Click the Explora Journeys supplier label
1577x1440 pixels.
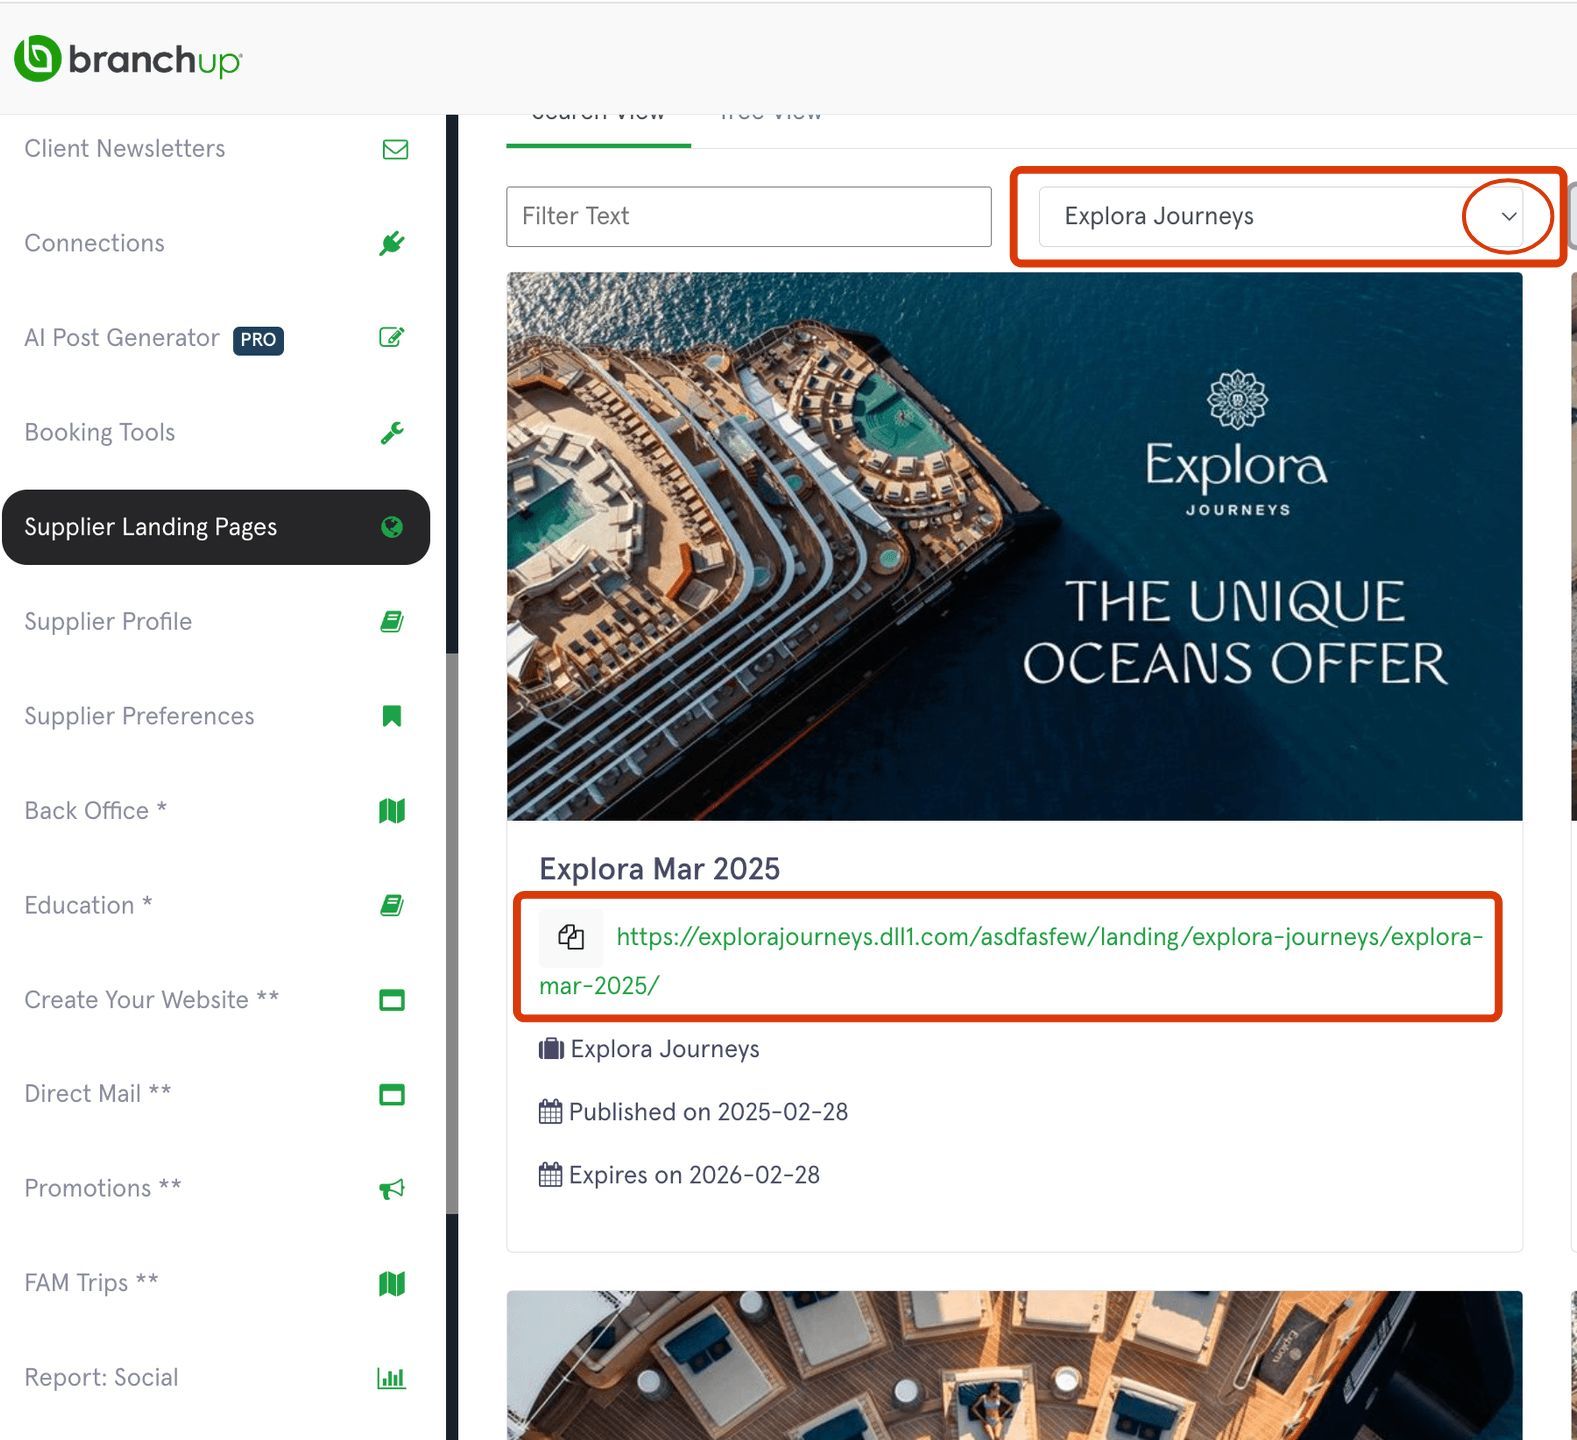tap(664, 1049)
